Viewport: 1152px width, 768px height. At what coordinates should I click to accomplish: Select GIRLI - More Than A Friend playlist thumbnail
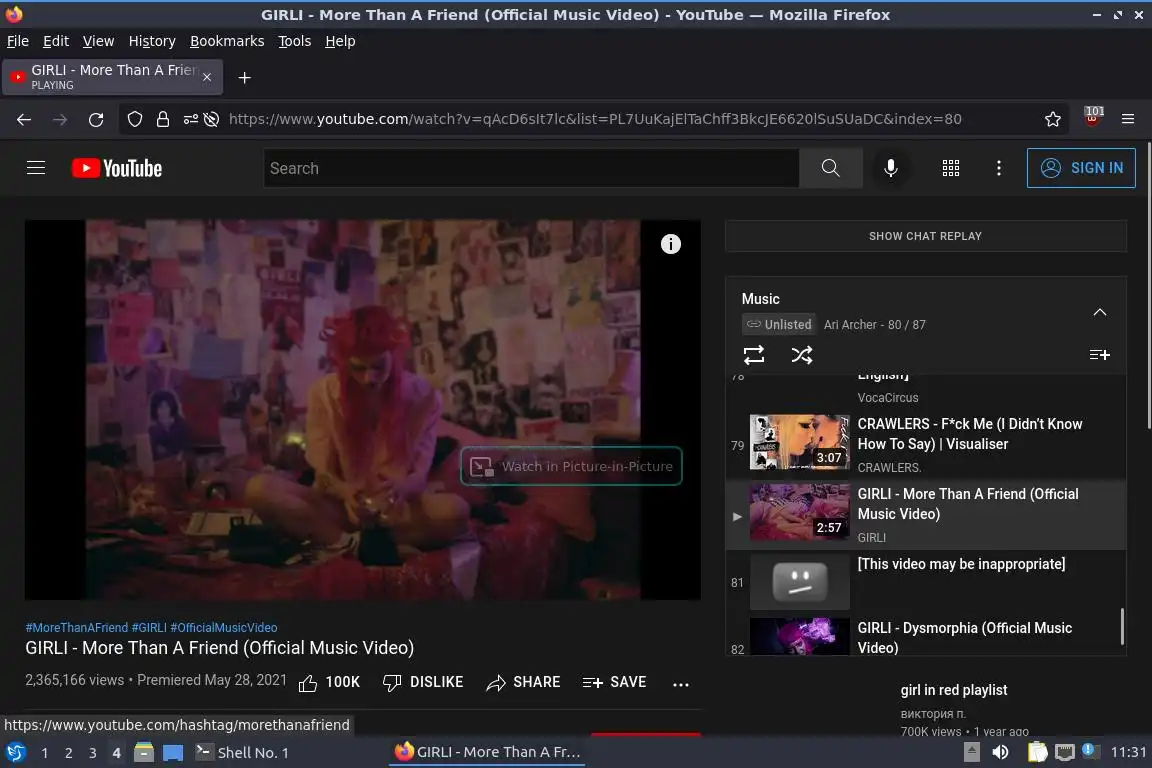click(x=799, y=512)
